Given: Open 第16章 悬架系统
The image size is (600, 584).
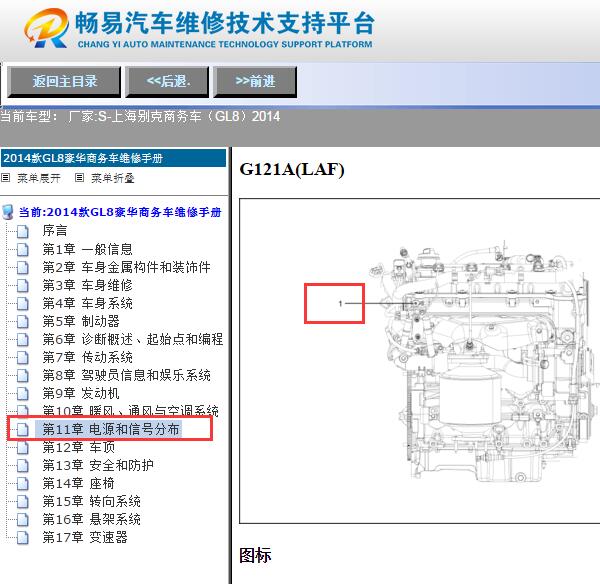Looking at the screenshot, I should pos(91,519).
